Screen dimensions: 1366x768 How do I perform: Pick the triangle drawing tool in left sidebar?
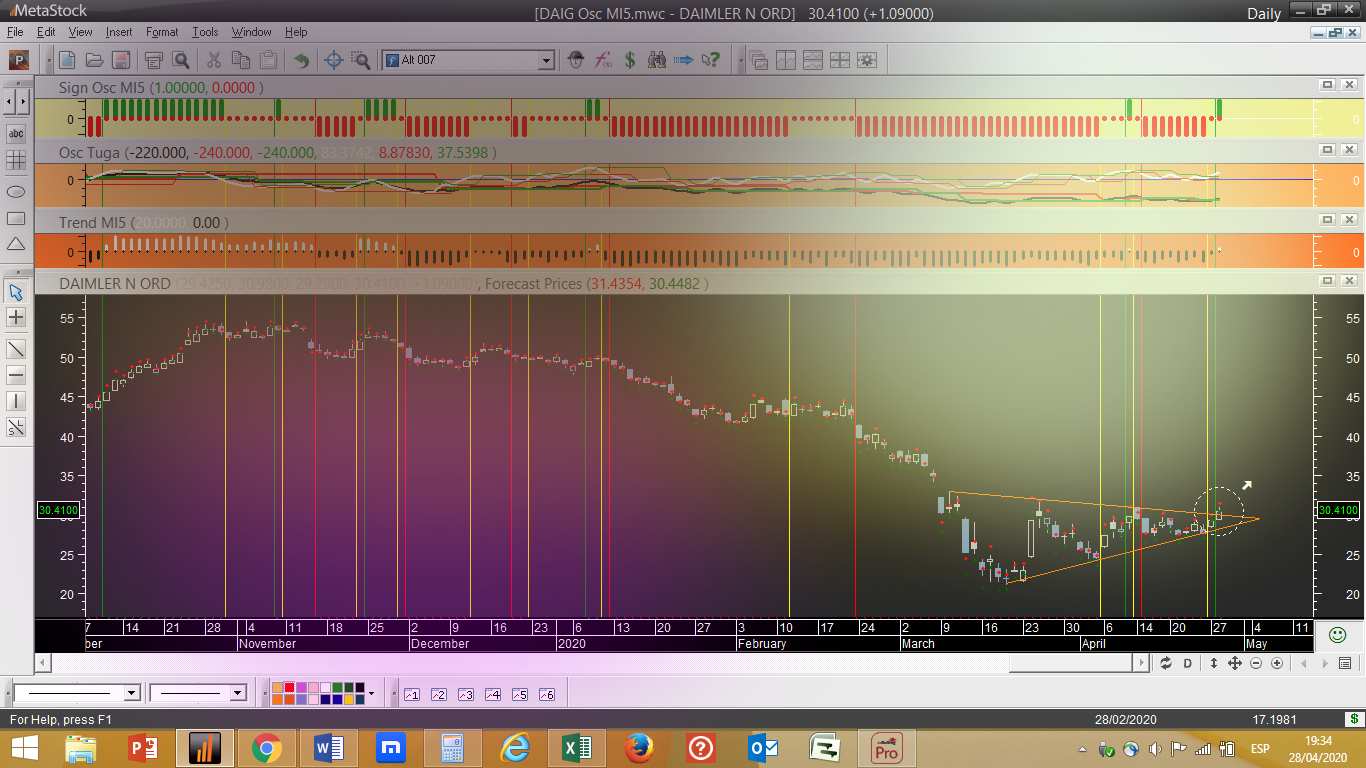[x=16, y=244]
